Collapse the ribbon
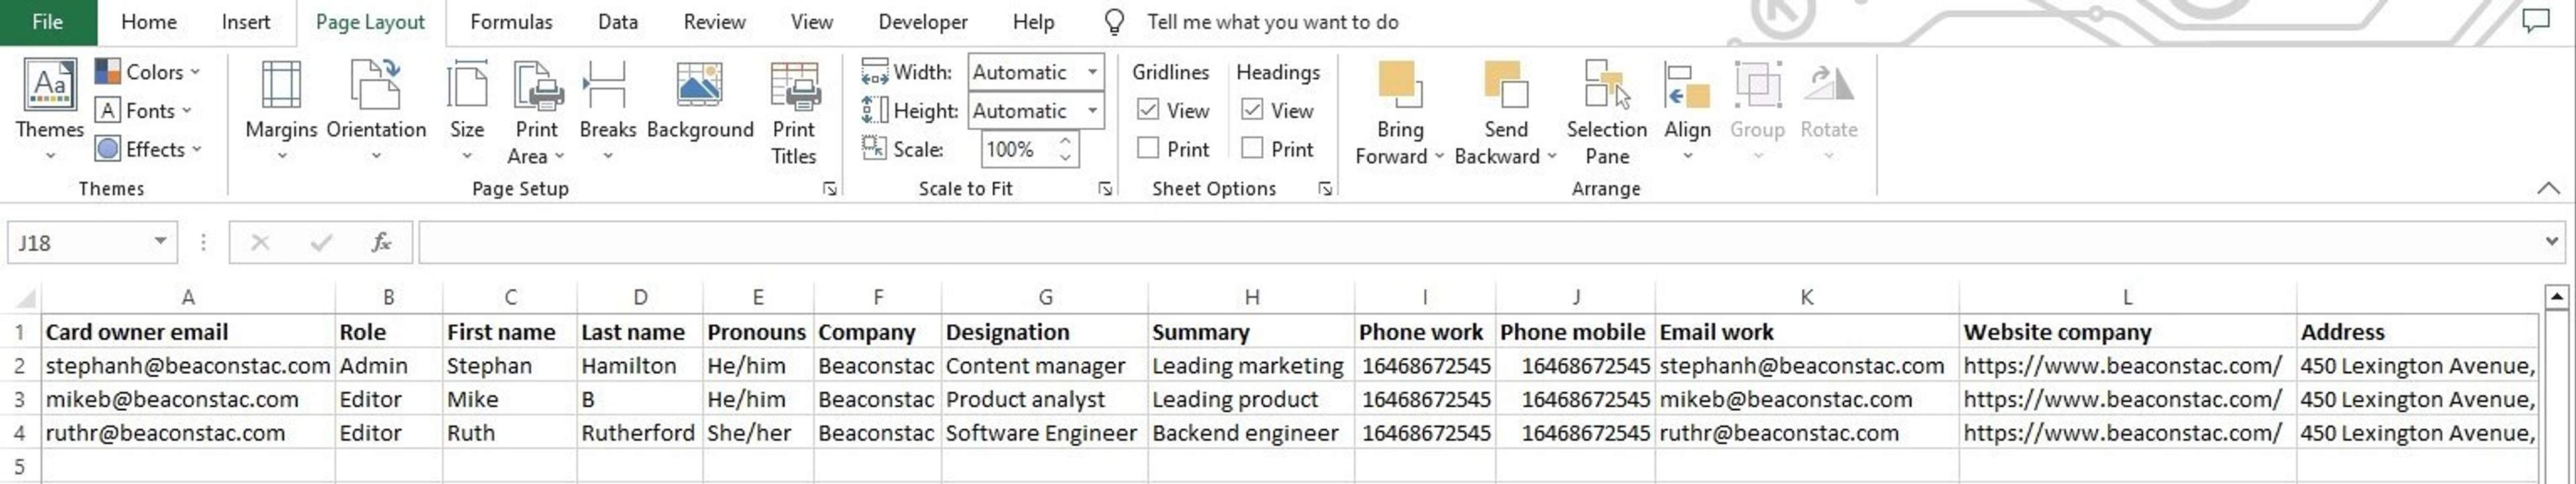 [2548, 188]
